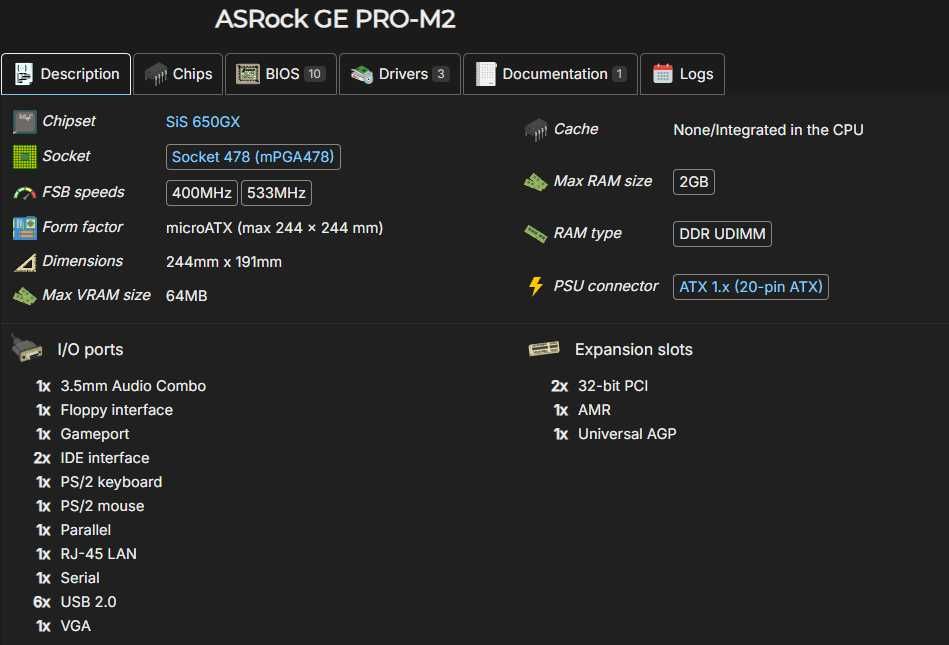Click the 244mm x 191mm dimensions value
949x645 pixels.
[x=224, y=262]
